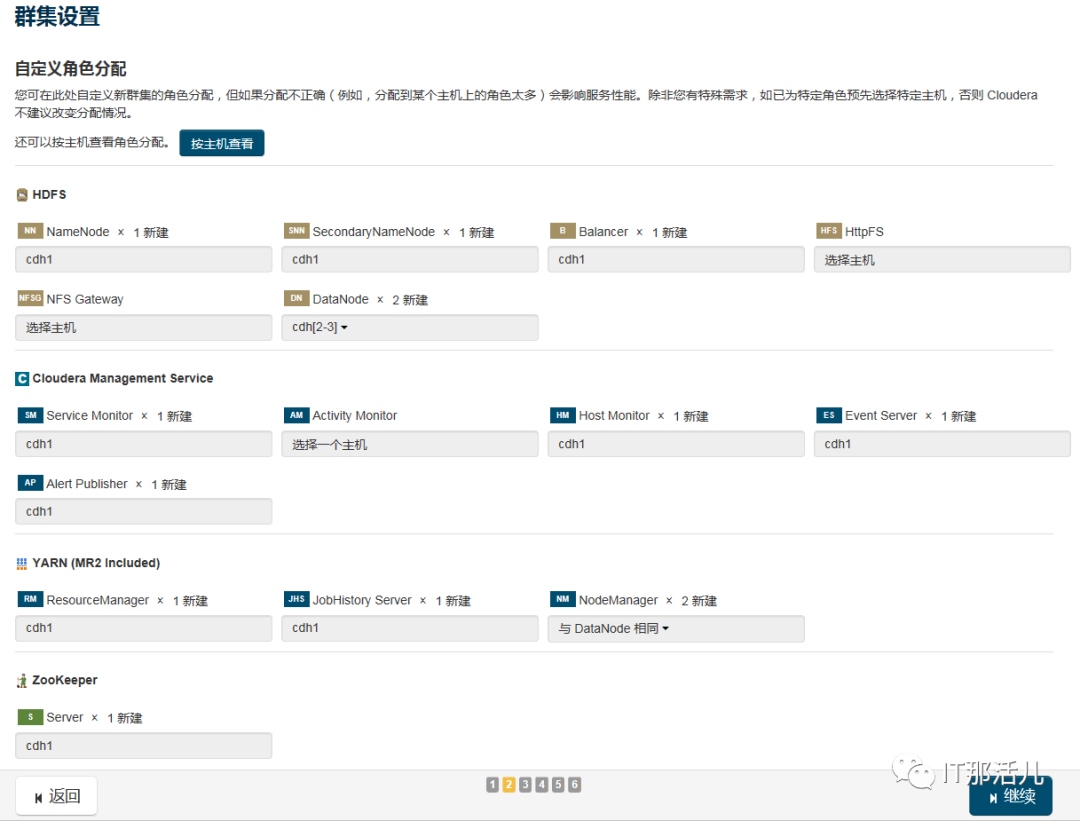The height and width of the screenshot is (821, 1080).
Task: Select host for SecondaryNameNode field
Action: pyautogui.click(x=410, y=260)
